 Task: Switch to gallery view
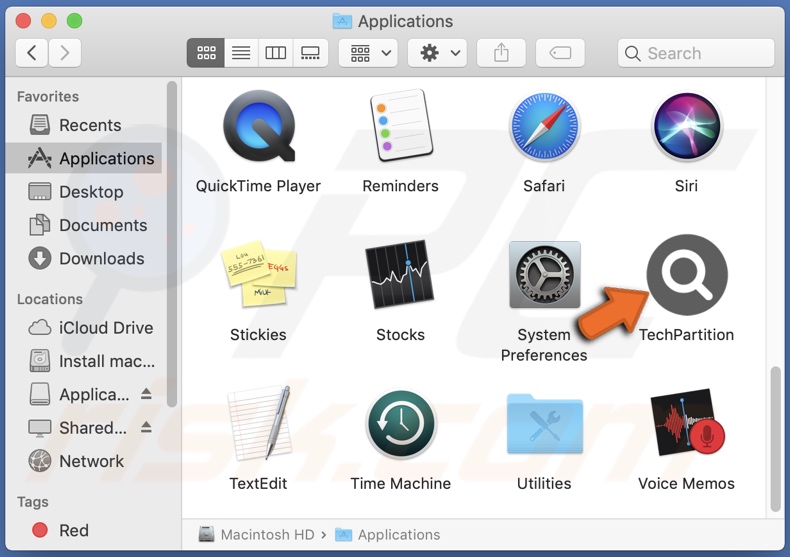click(310, 53)
